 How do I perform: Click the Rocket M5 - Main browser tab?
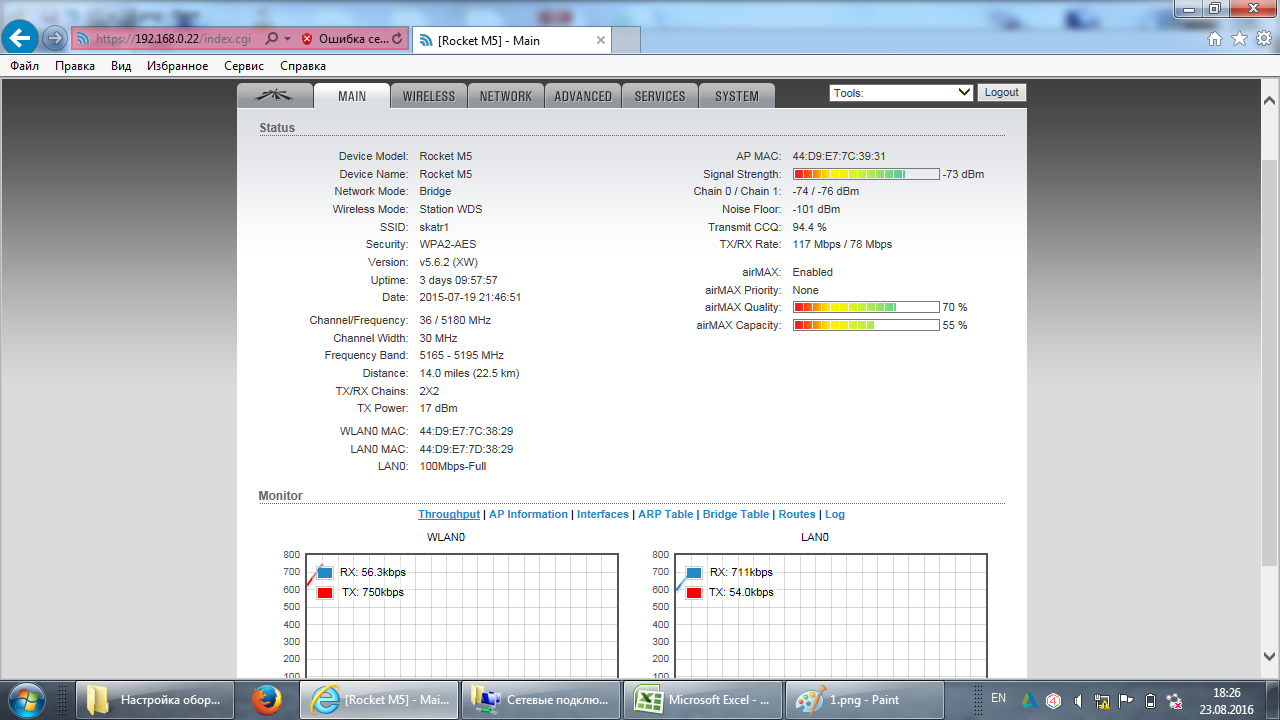(511, 40)
